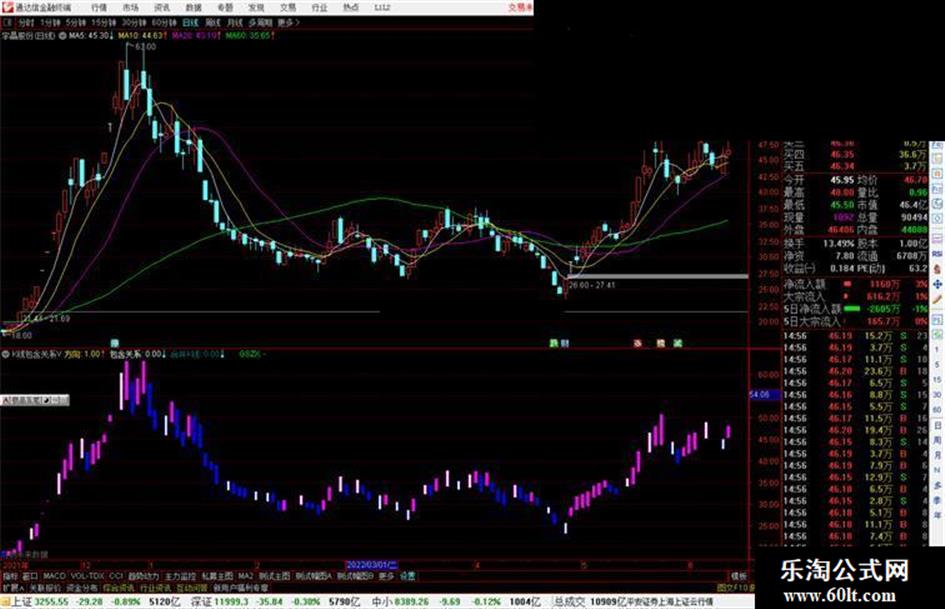Open the 发现 menu
945x609 pixels.
(256, 7)
